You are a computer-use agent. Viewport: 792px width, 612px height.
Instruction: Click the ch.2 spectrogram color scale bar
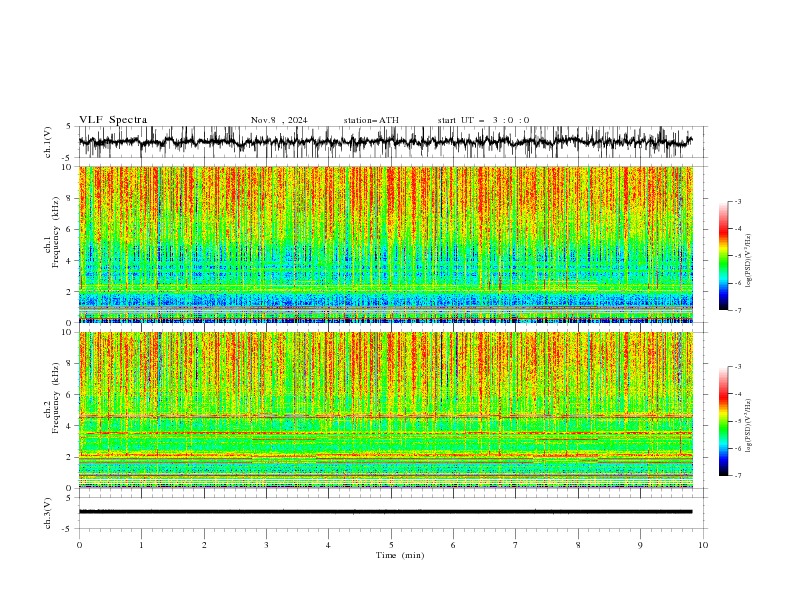723,421
